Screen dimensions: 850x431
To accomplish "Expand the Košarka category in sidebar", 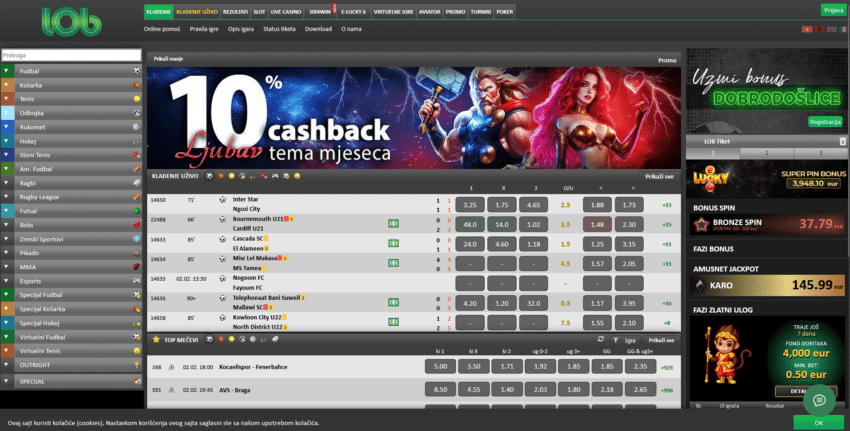I will [x=71, y=86].
